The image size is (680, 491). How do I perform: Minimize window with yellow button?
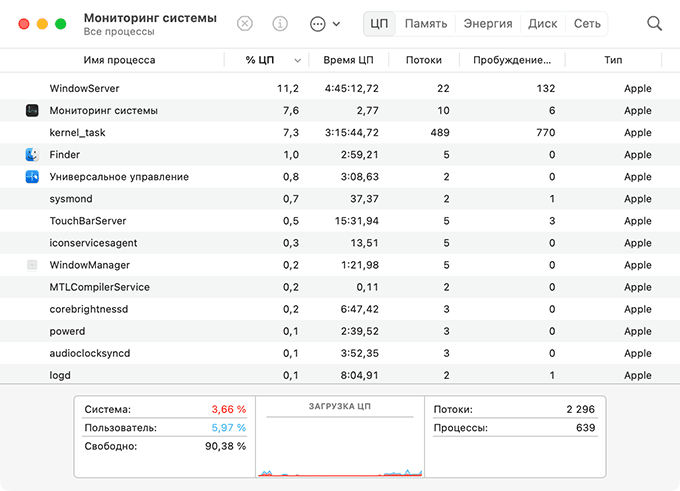[x=42, y=24]
